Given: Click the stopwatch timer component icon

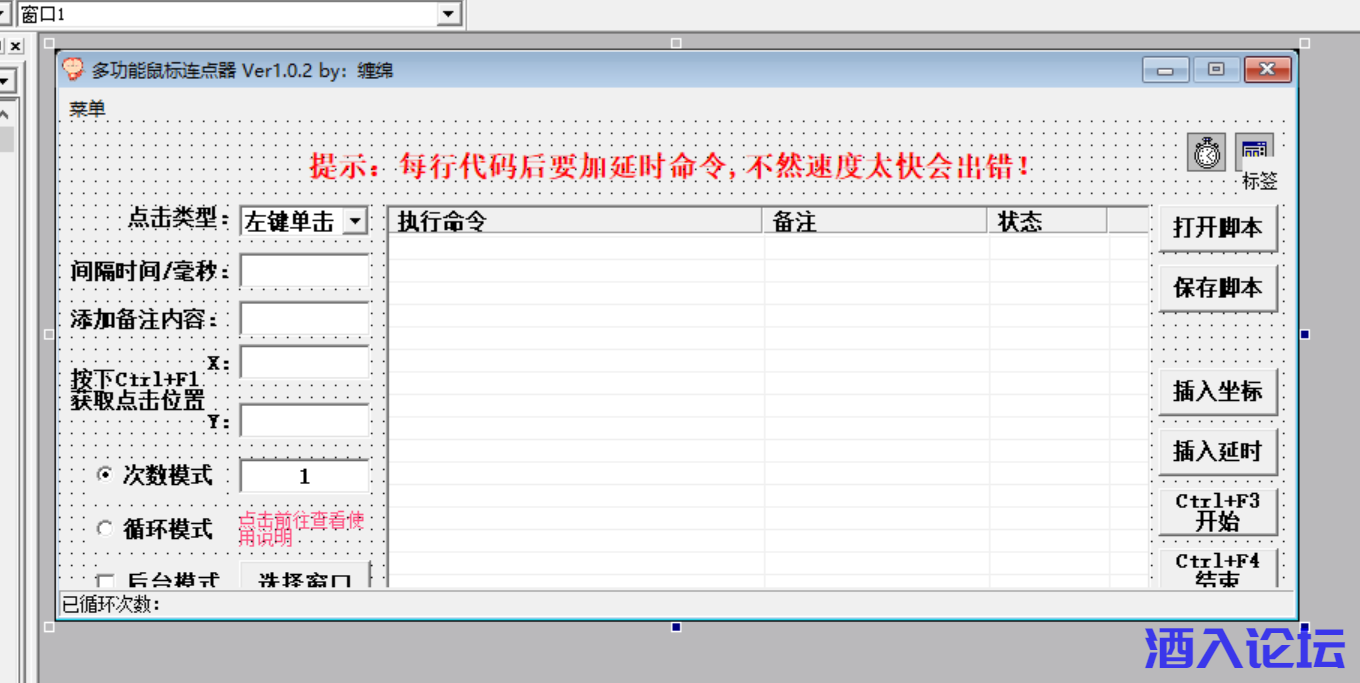Looking at the screenshot, I should coord(1208,153).
